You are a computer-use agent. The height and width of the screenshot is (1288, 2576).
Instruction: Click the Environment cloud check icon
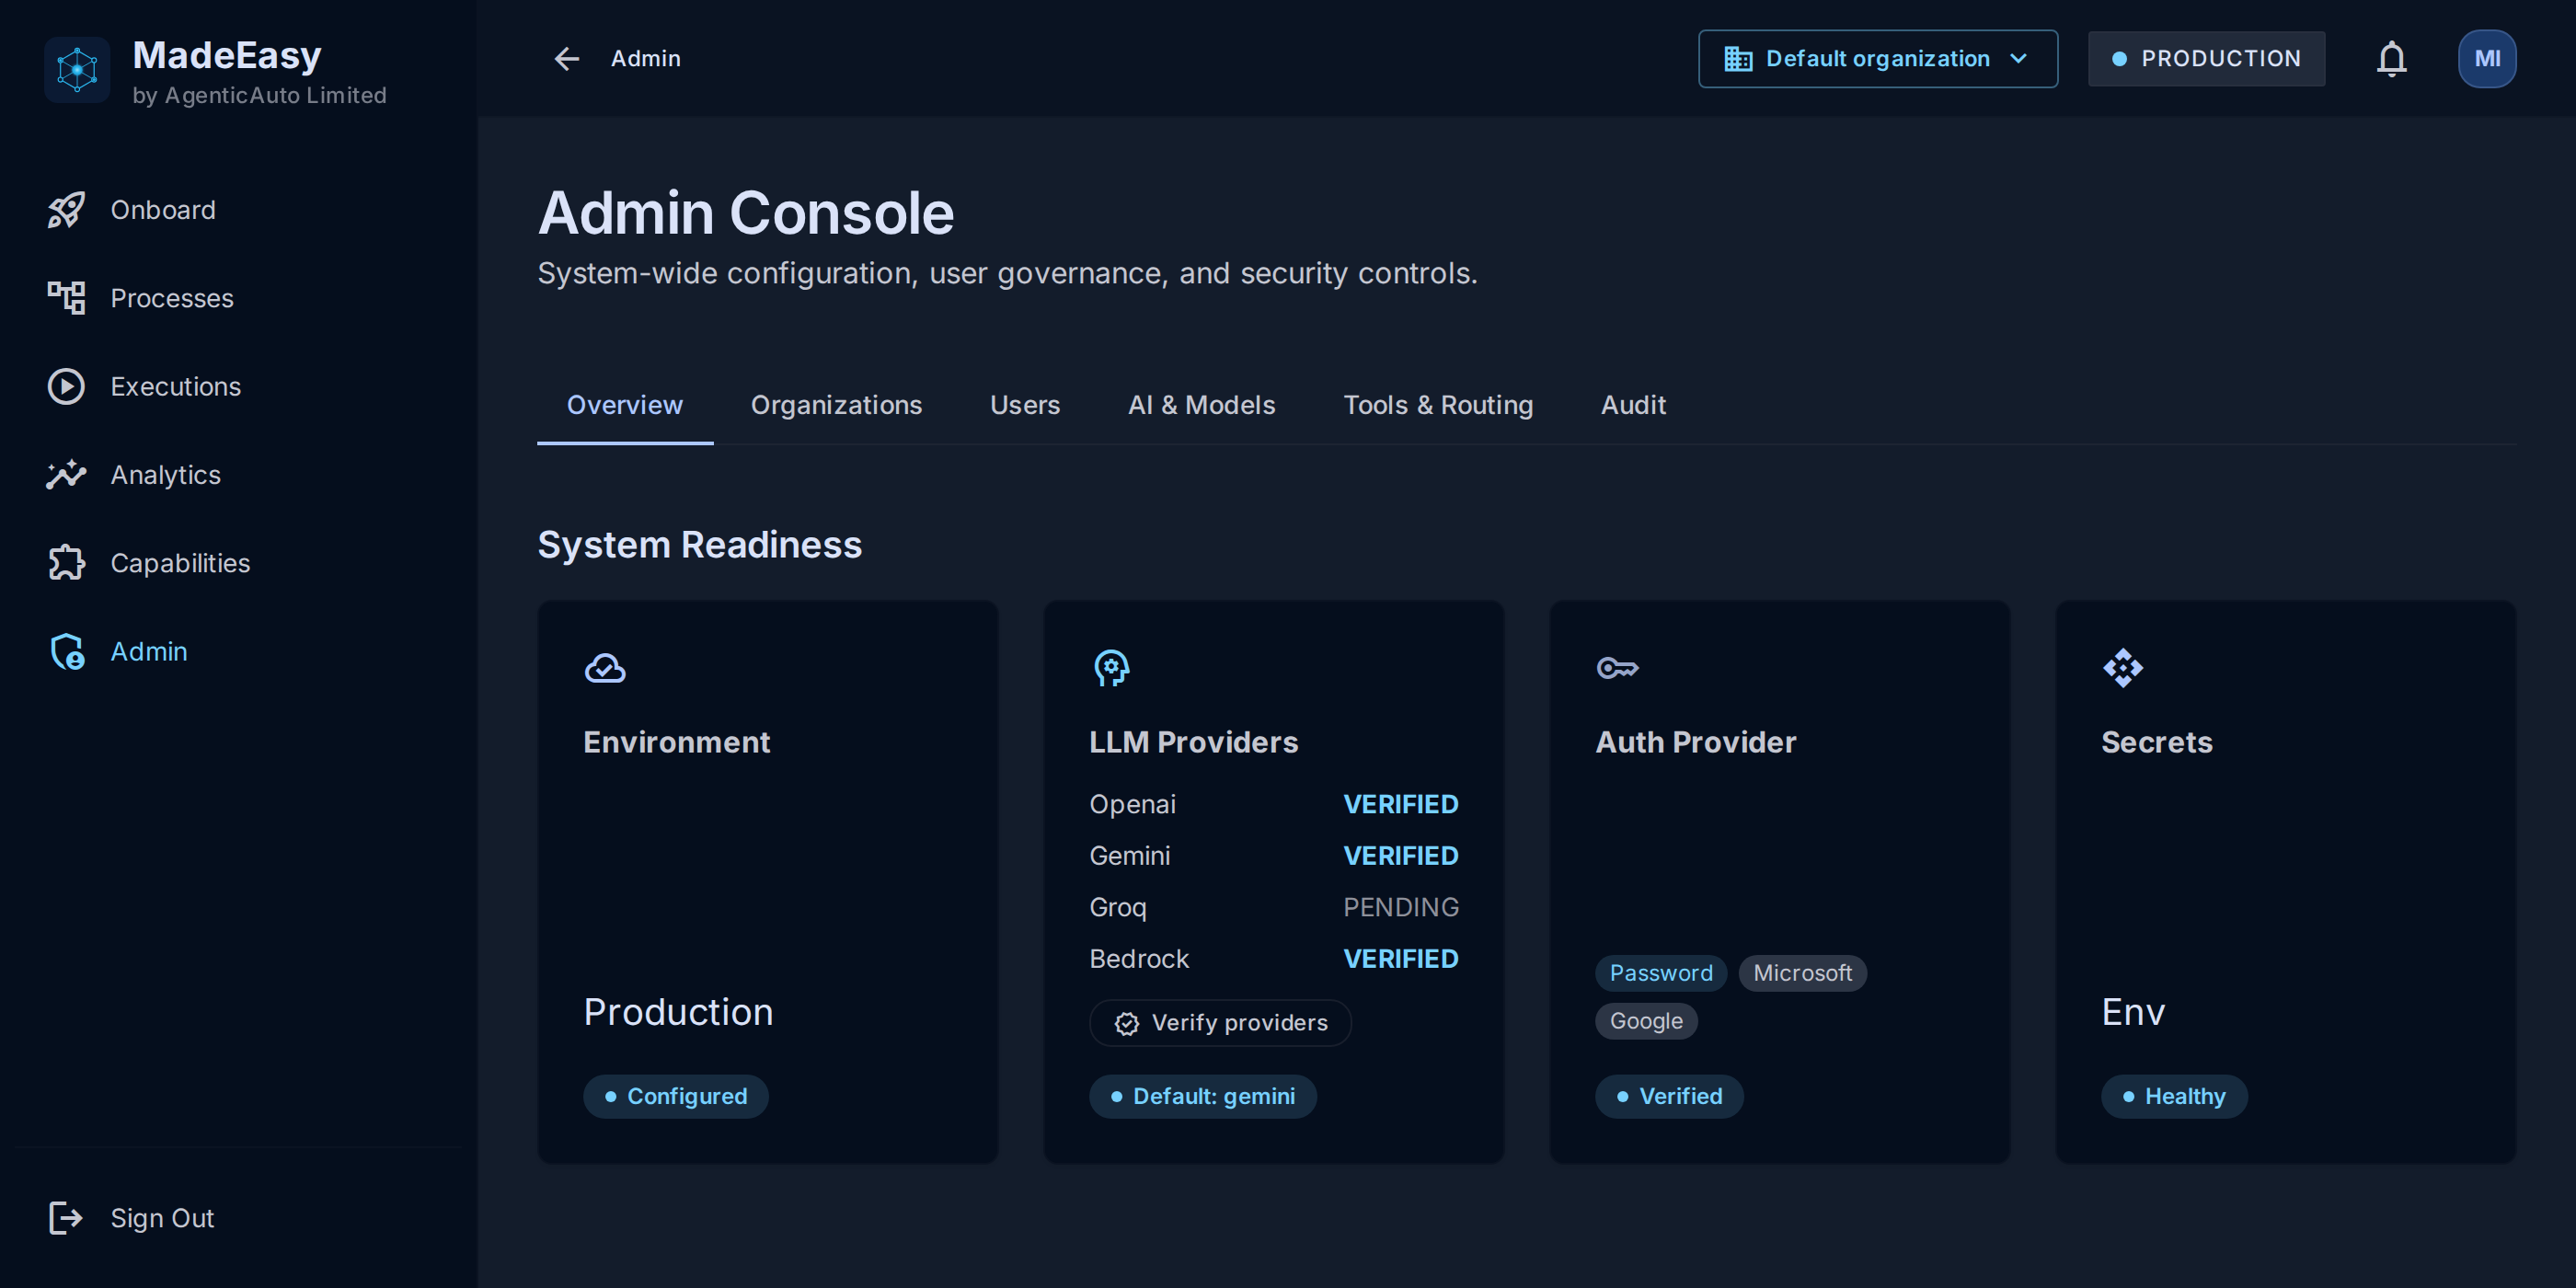[605, 668]
